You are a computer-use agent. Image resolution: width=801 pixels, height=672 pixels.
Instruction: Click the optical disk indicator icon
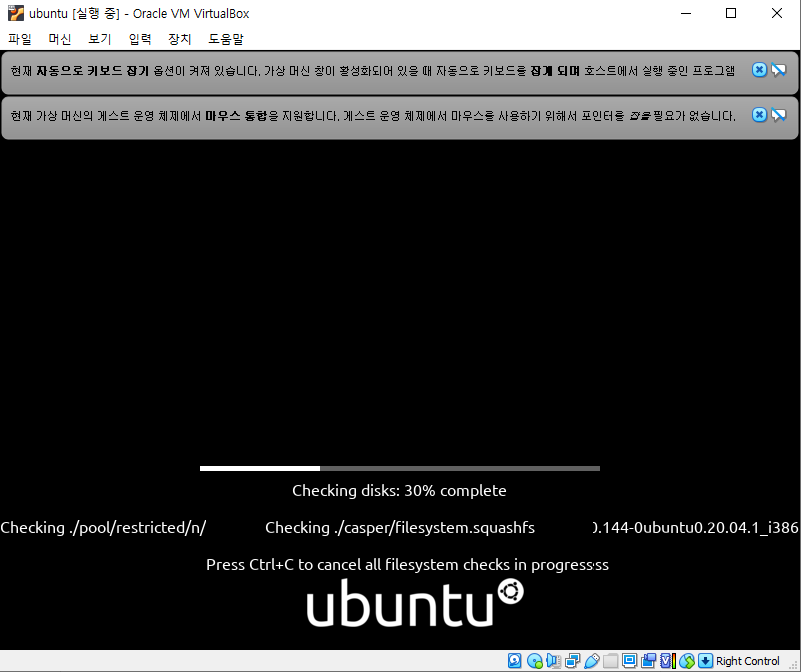pyautogui.click(x=534, y=661)
